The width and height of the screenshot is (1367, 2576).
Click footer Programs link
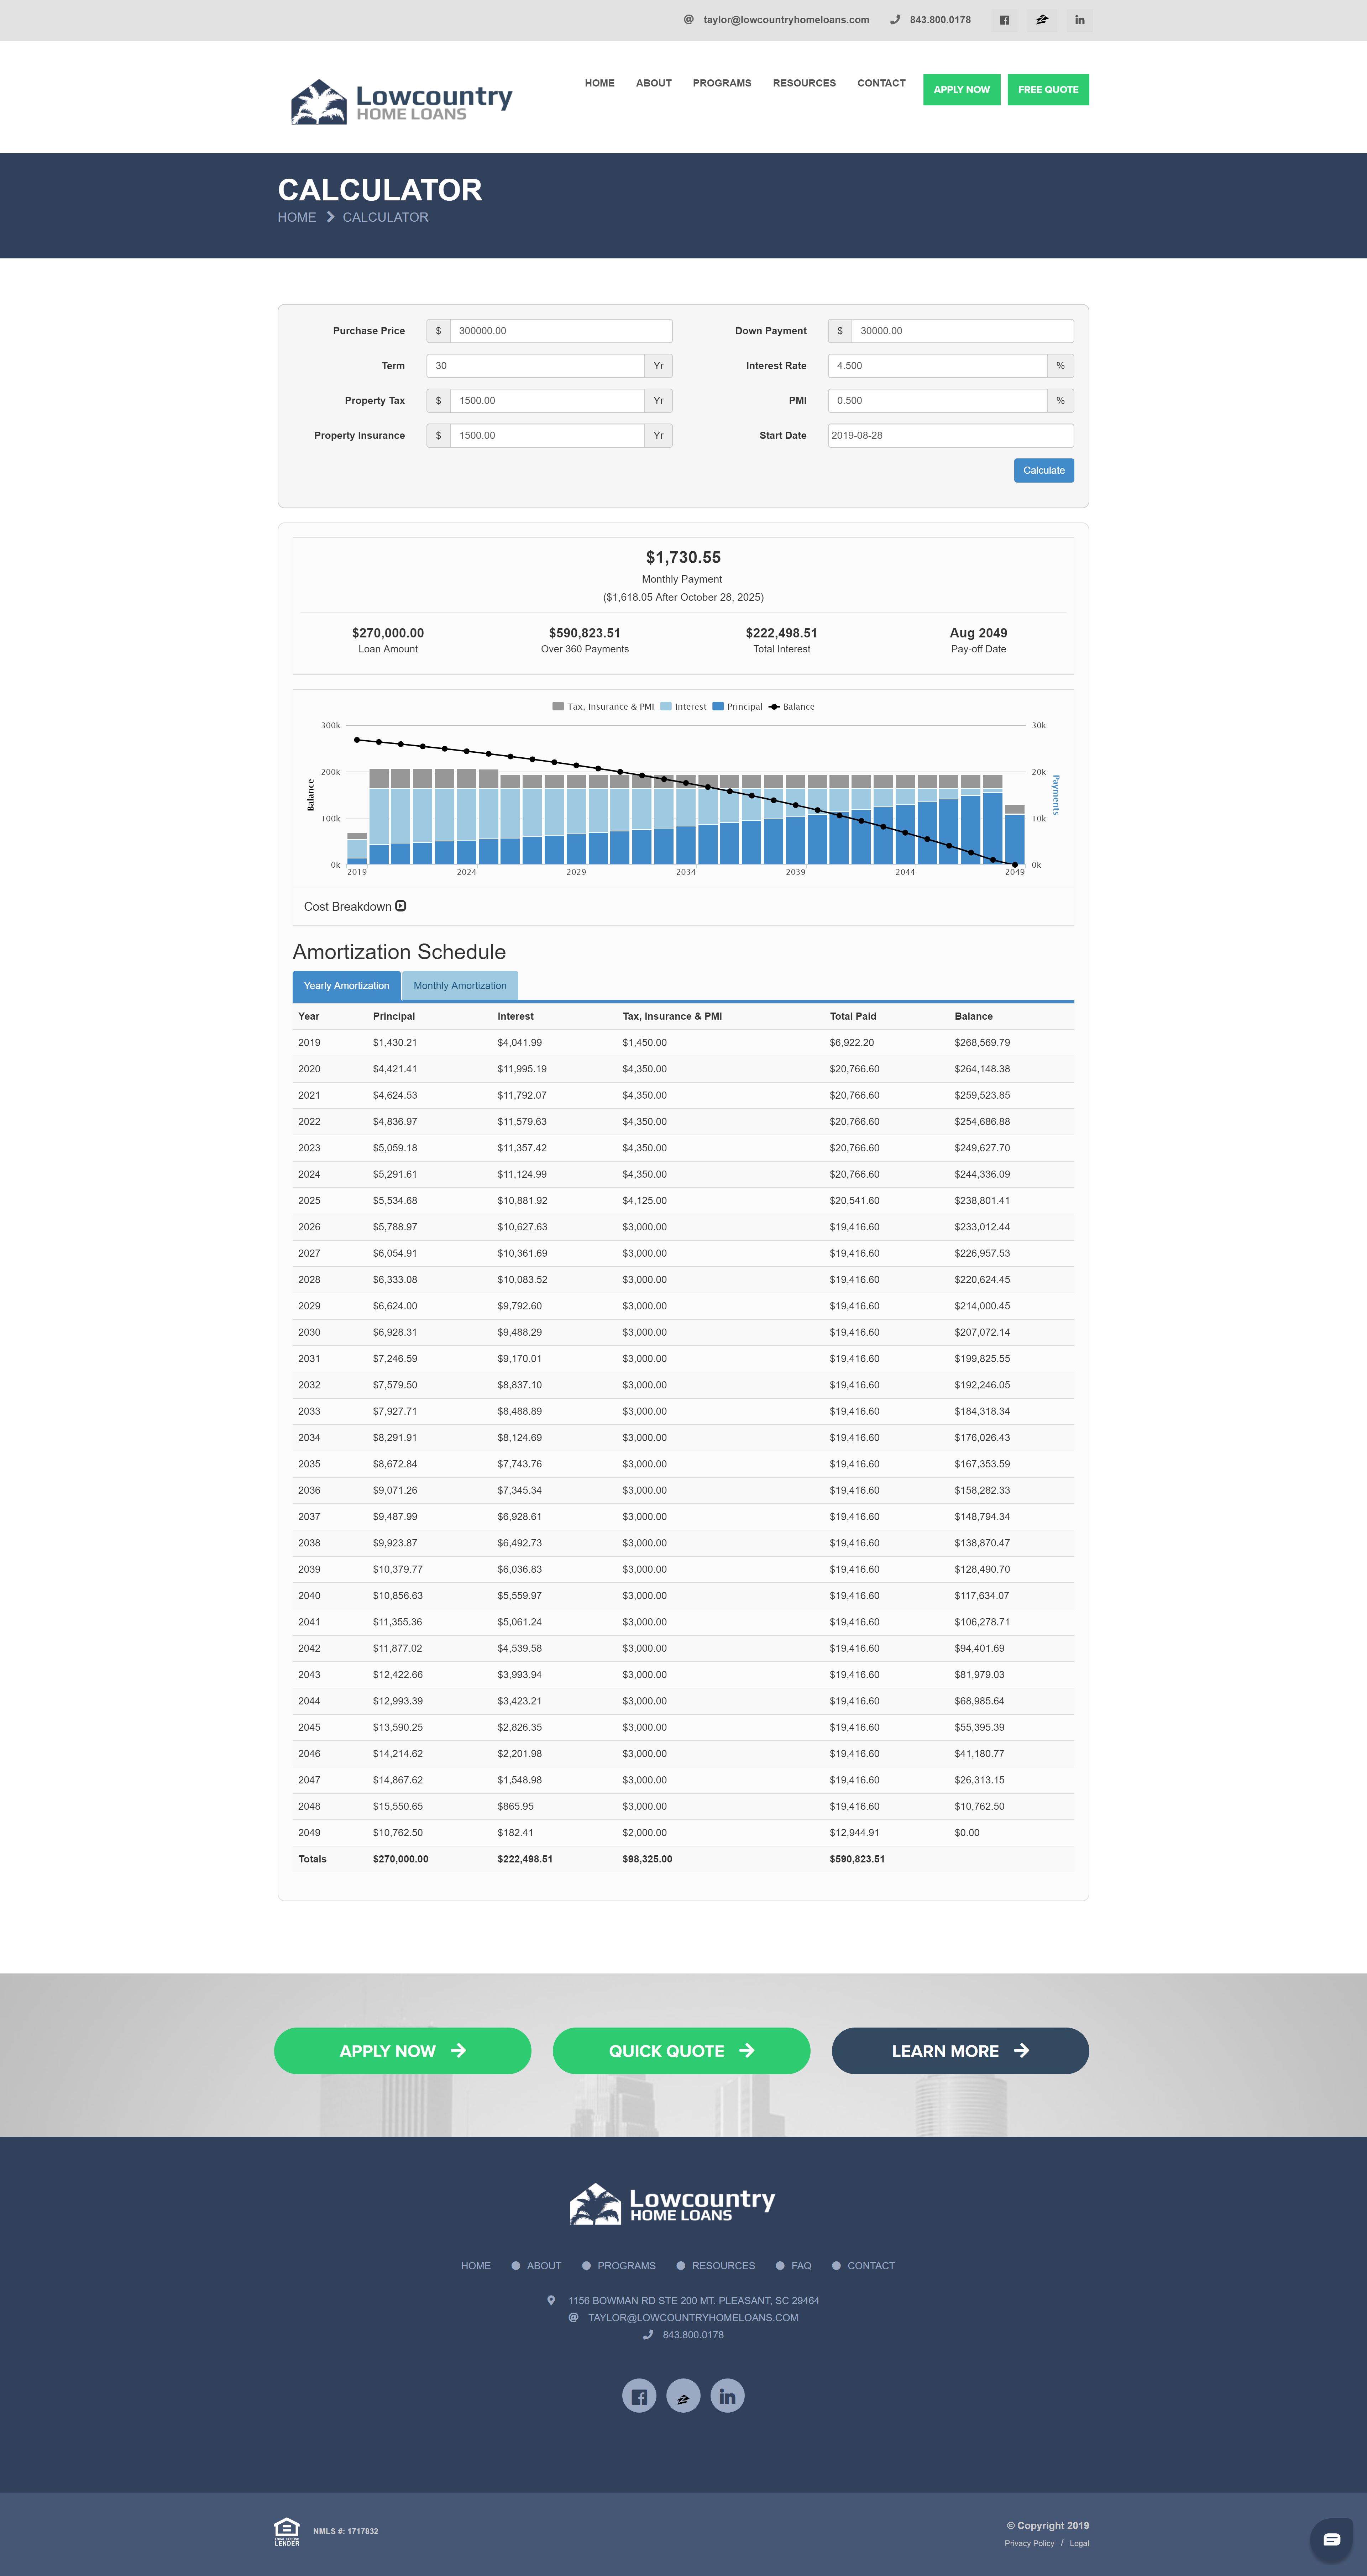(627, 2266)
